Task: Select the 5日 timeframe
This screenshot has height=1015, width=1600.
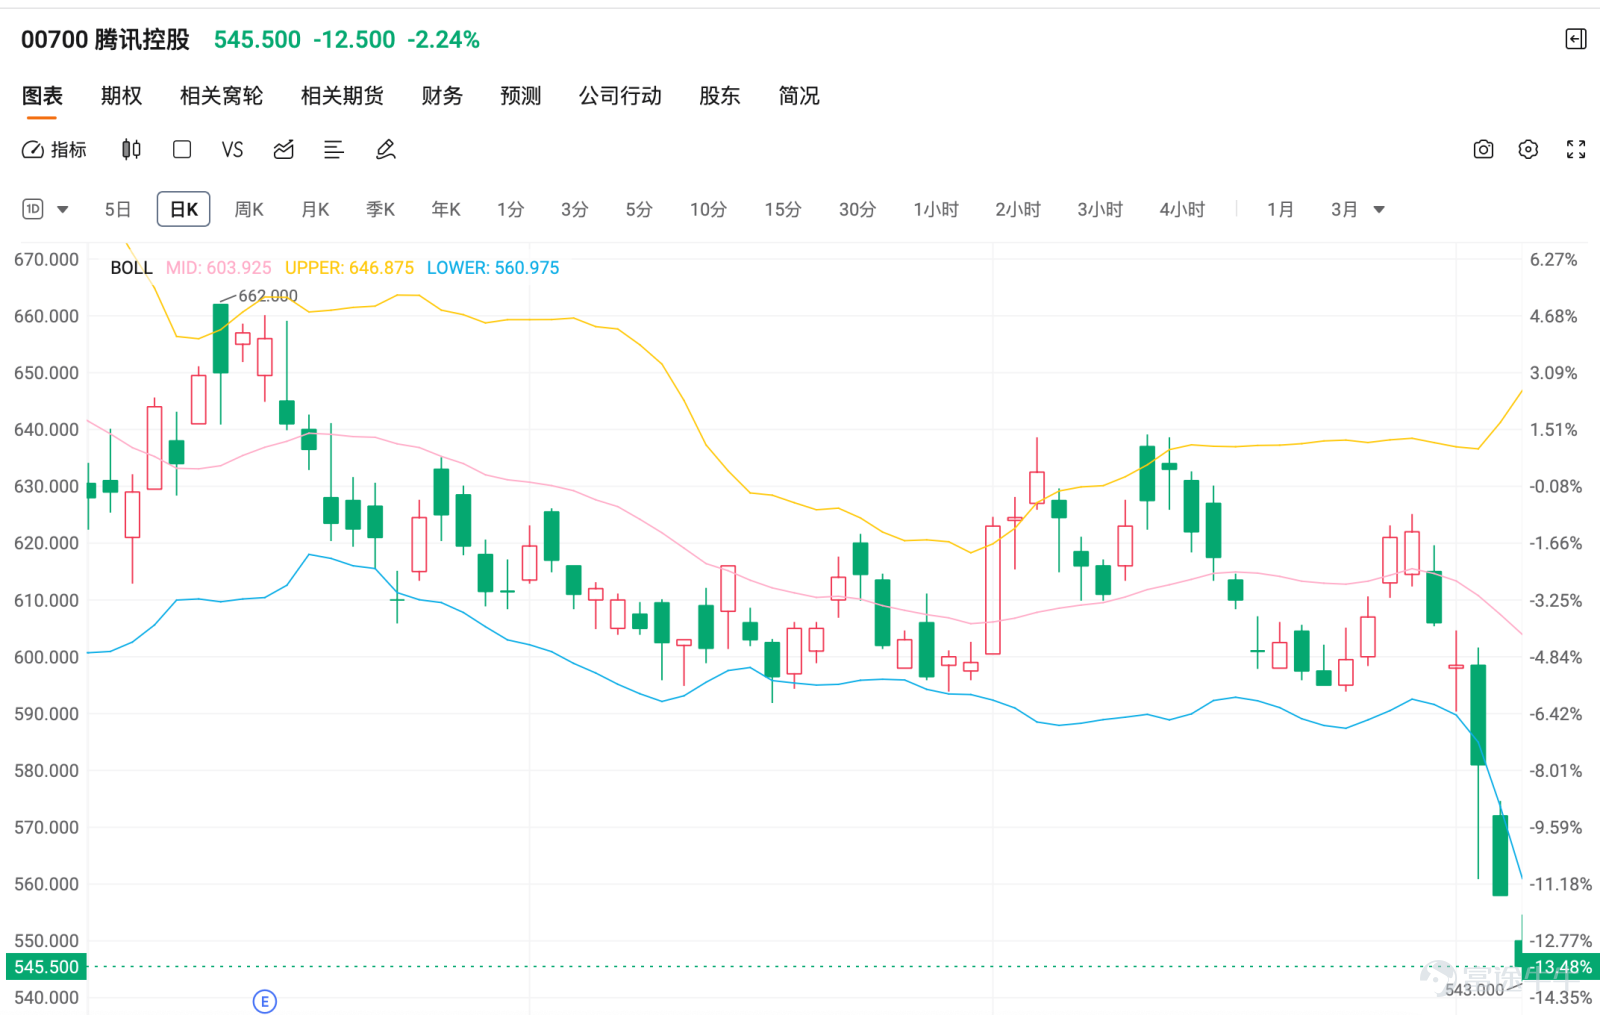Action: point(118,210)
